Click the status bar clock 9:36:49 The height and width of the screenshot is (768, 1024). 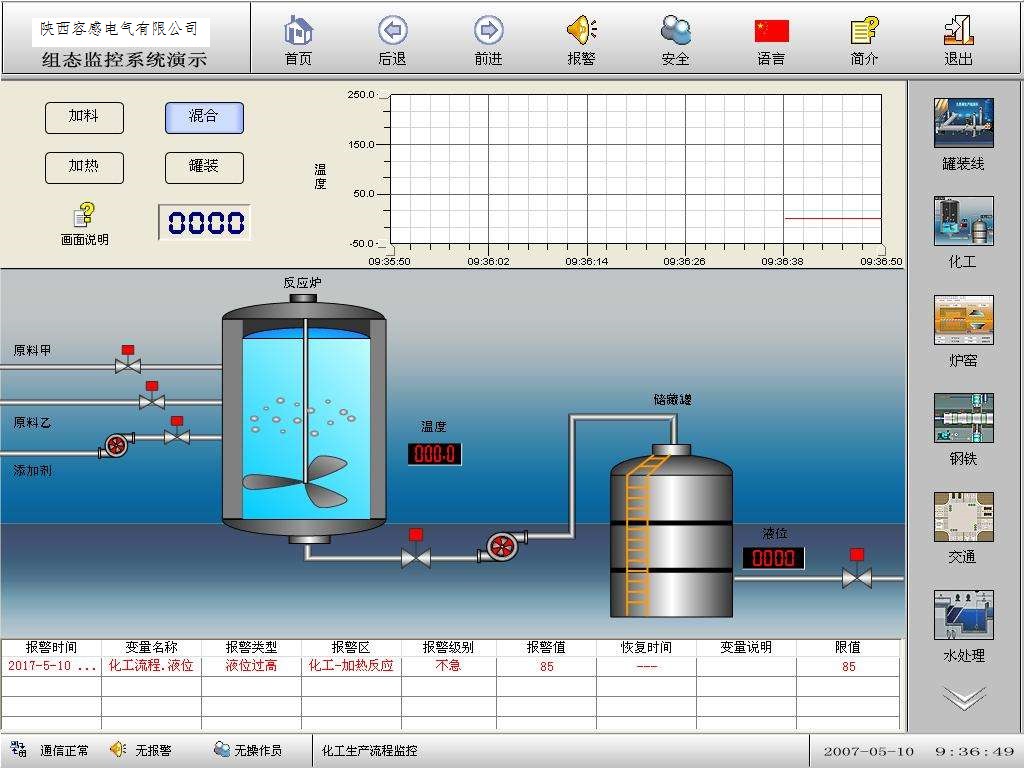click(x=975, y=751)
